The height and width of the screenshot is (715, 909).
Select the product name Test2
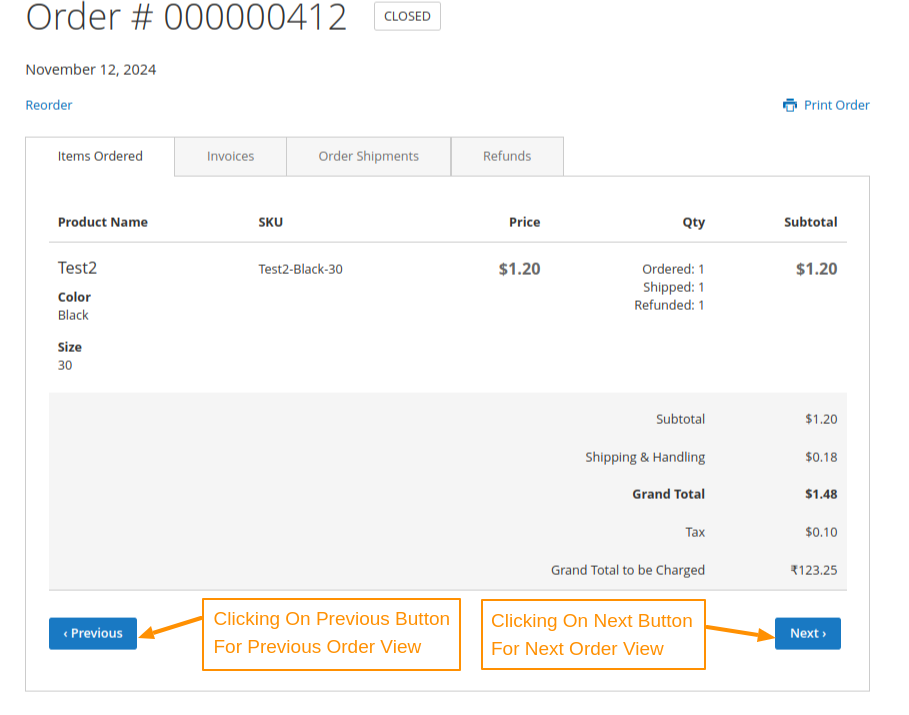coord(77,267)
